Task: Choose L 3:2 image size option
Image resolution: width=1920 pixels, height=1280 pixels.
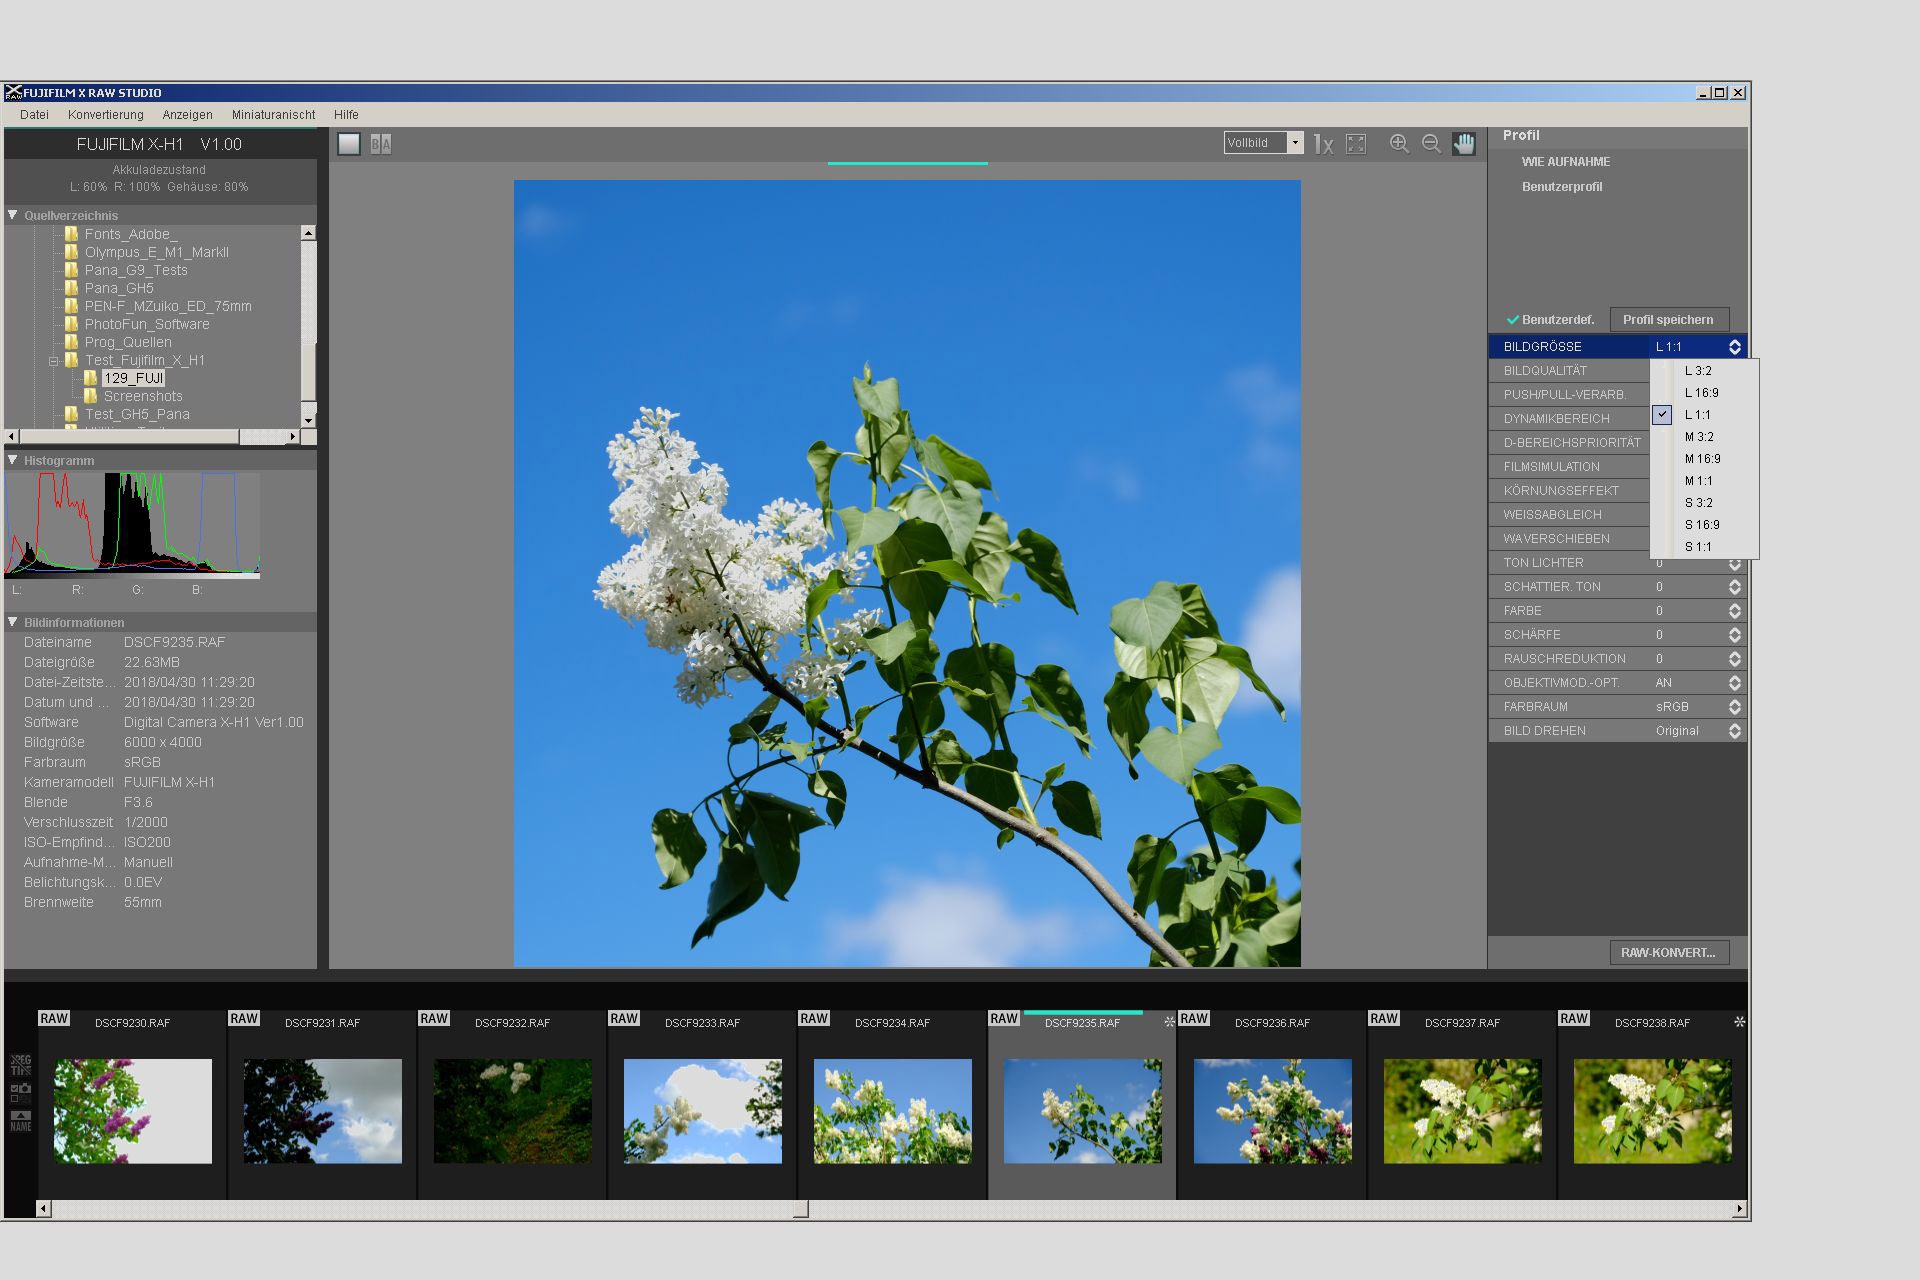Action: [1704, 371]
